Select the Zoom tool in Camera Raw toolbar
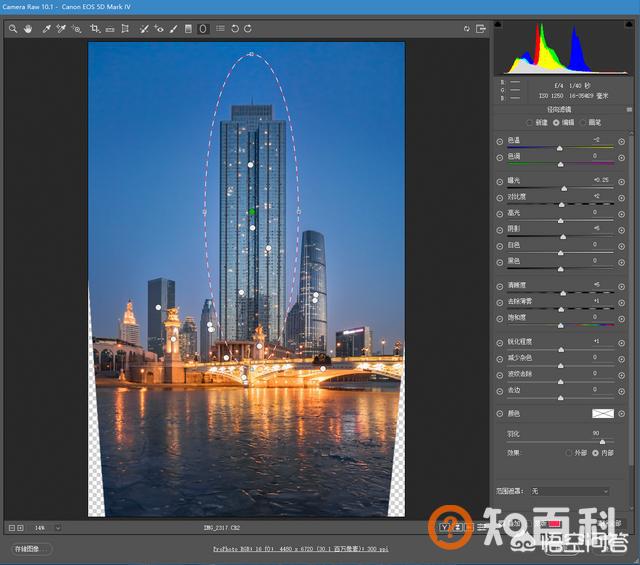Screen dimensions: 640x565 point(13,29)
